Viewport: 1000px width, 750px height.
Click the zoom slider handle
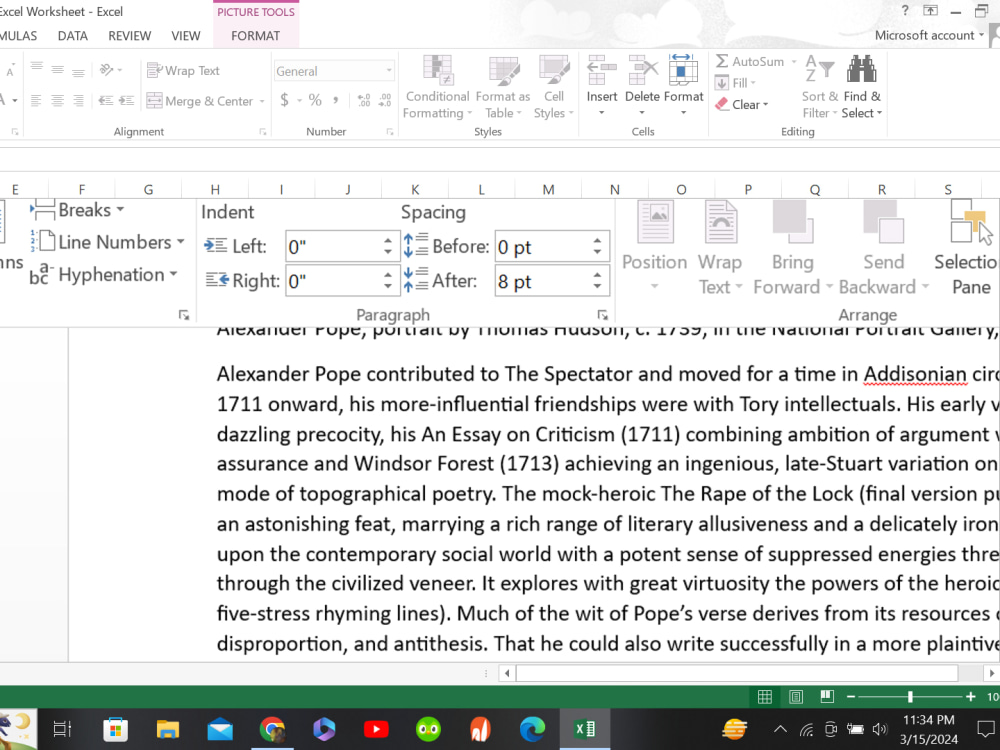910,697
